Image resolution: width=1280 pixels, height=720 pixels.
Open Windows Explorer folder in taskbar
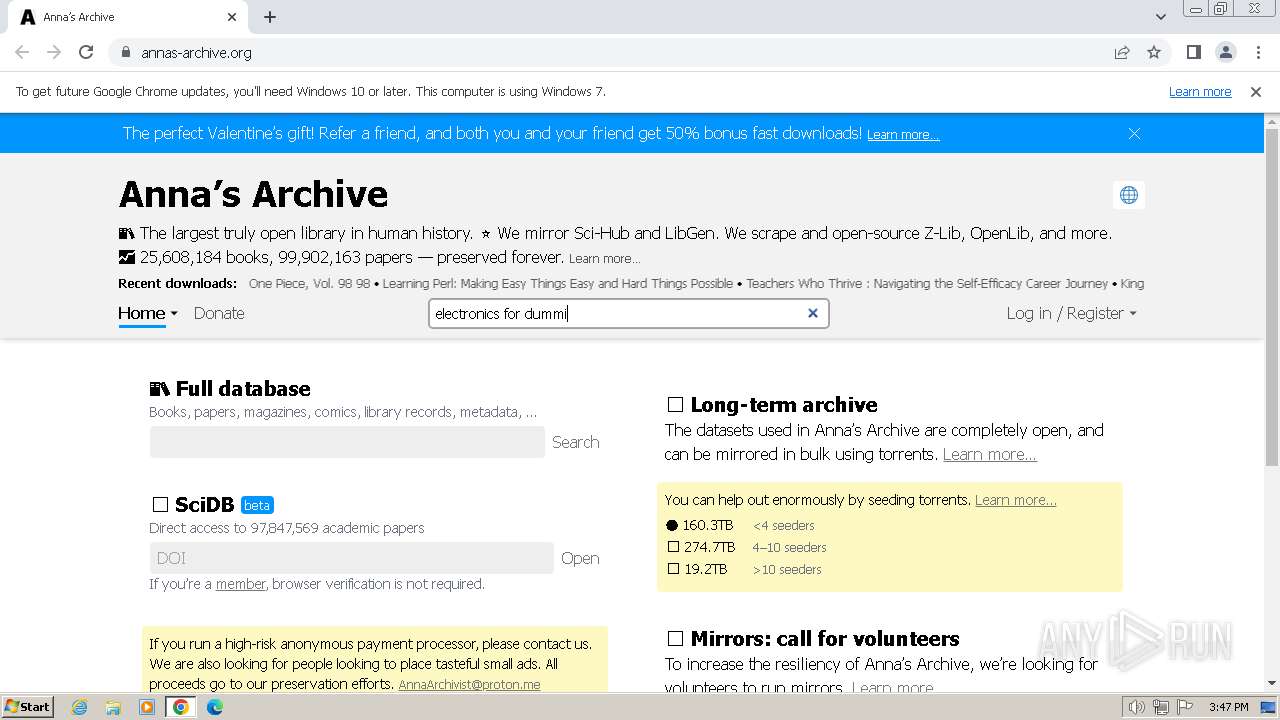[x=113, y=707]
